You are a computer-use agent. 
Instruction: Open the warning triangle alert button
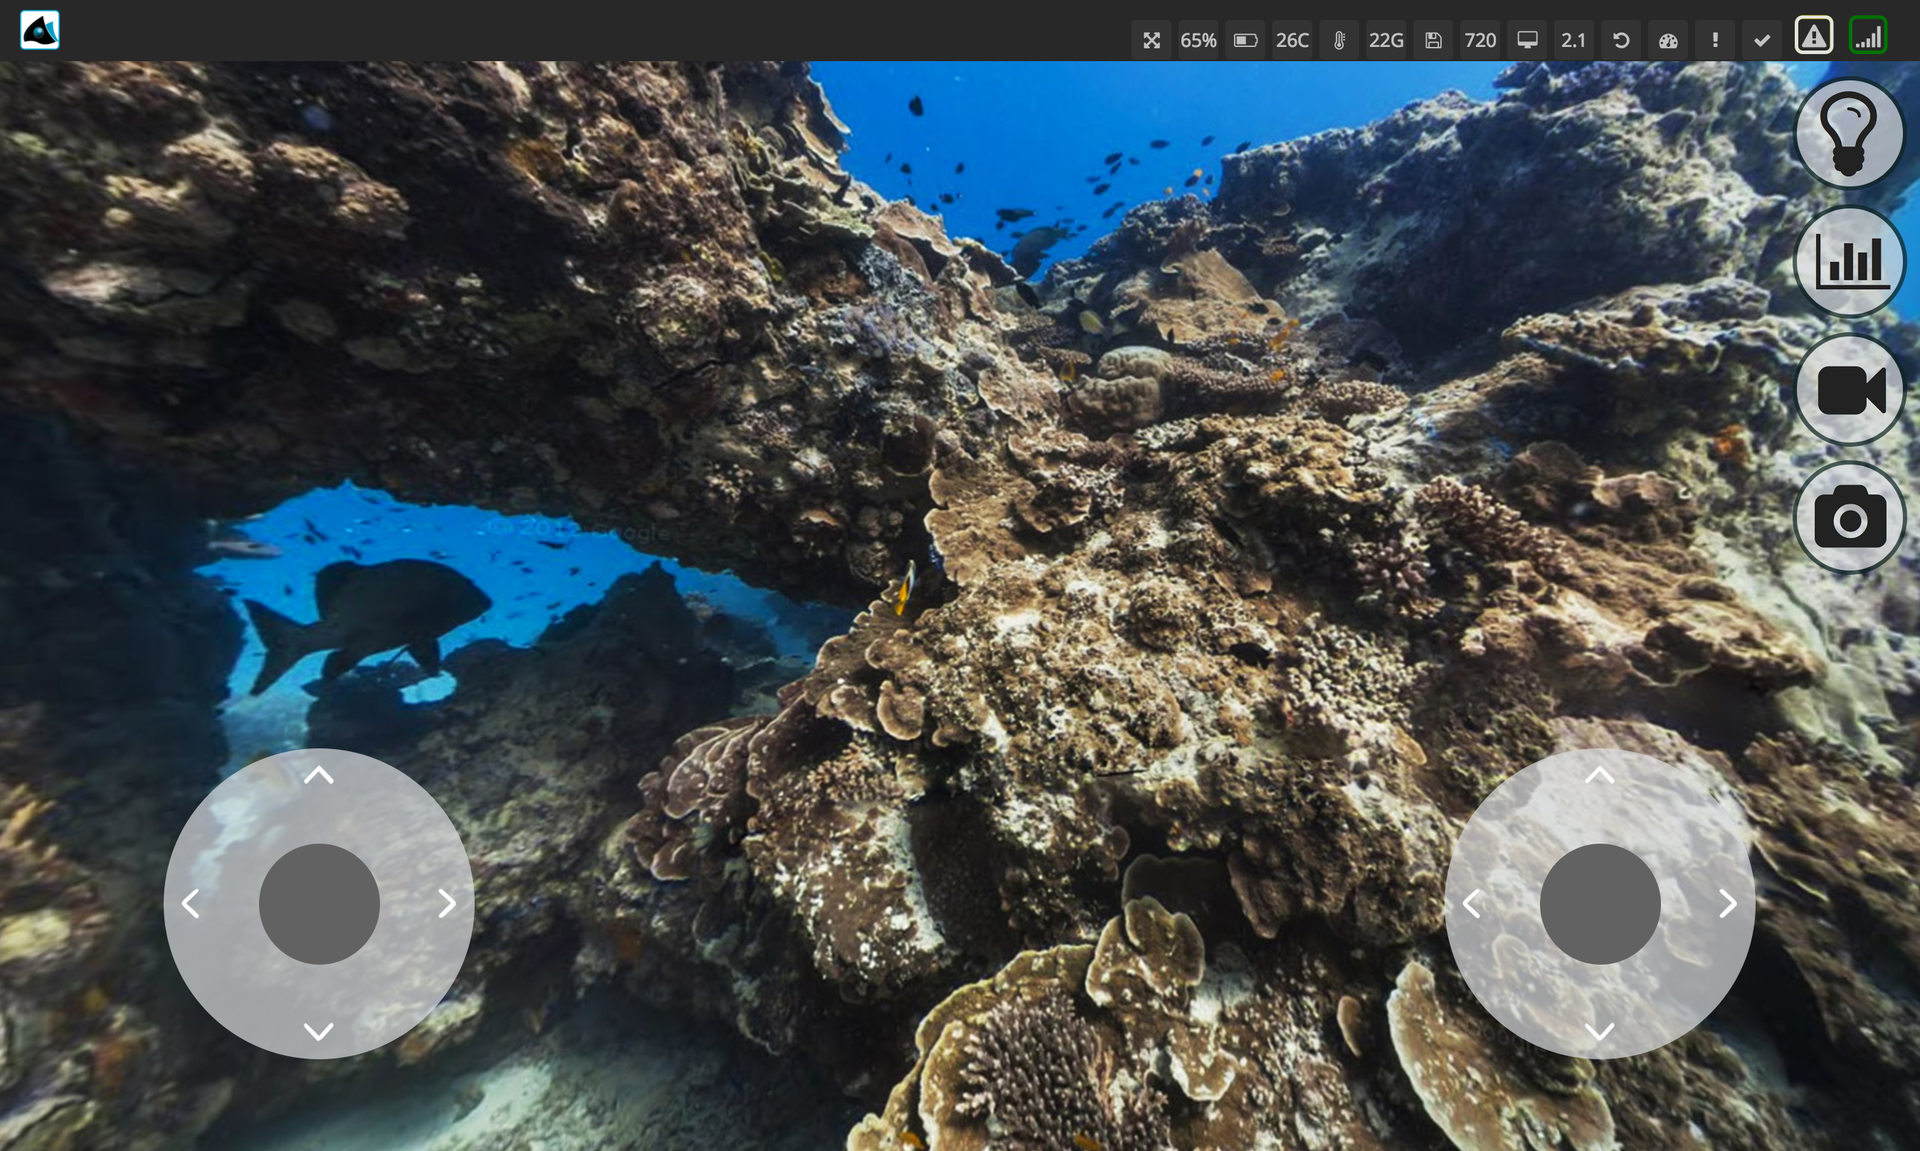click(1813, 36)
